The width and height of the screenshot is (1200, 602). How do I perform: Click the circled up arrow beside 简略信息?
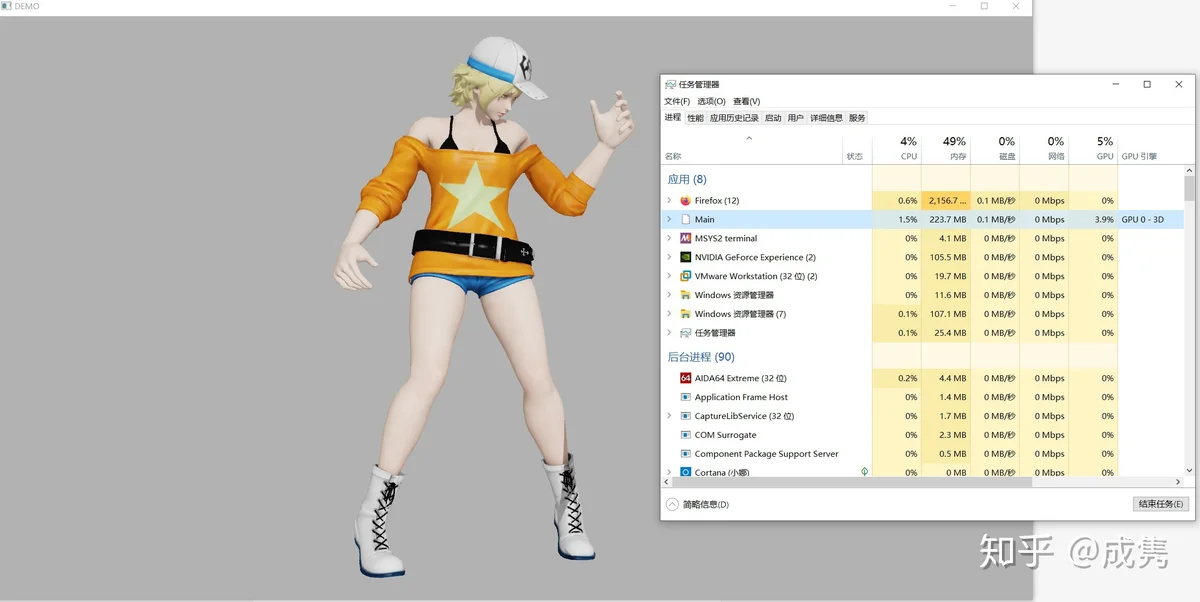tap(672, 504)
